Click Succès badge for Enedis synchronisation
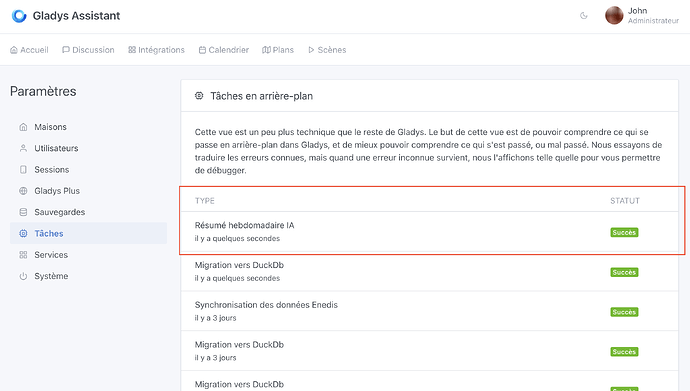The image size is (690, 391). [x=624, y=312]
